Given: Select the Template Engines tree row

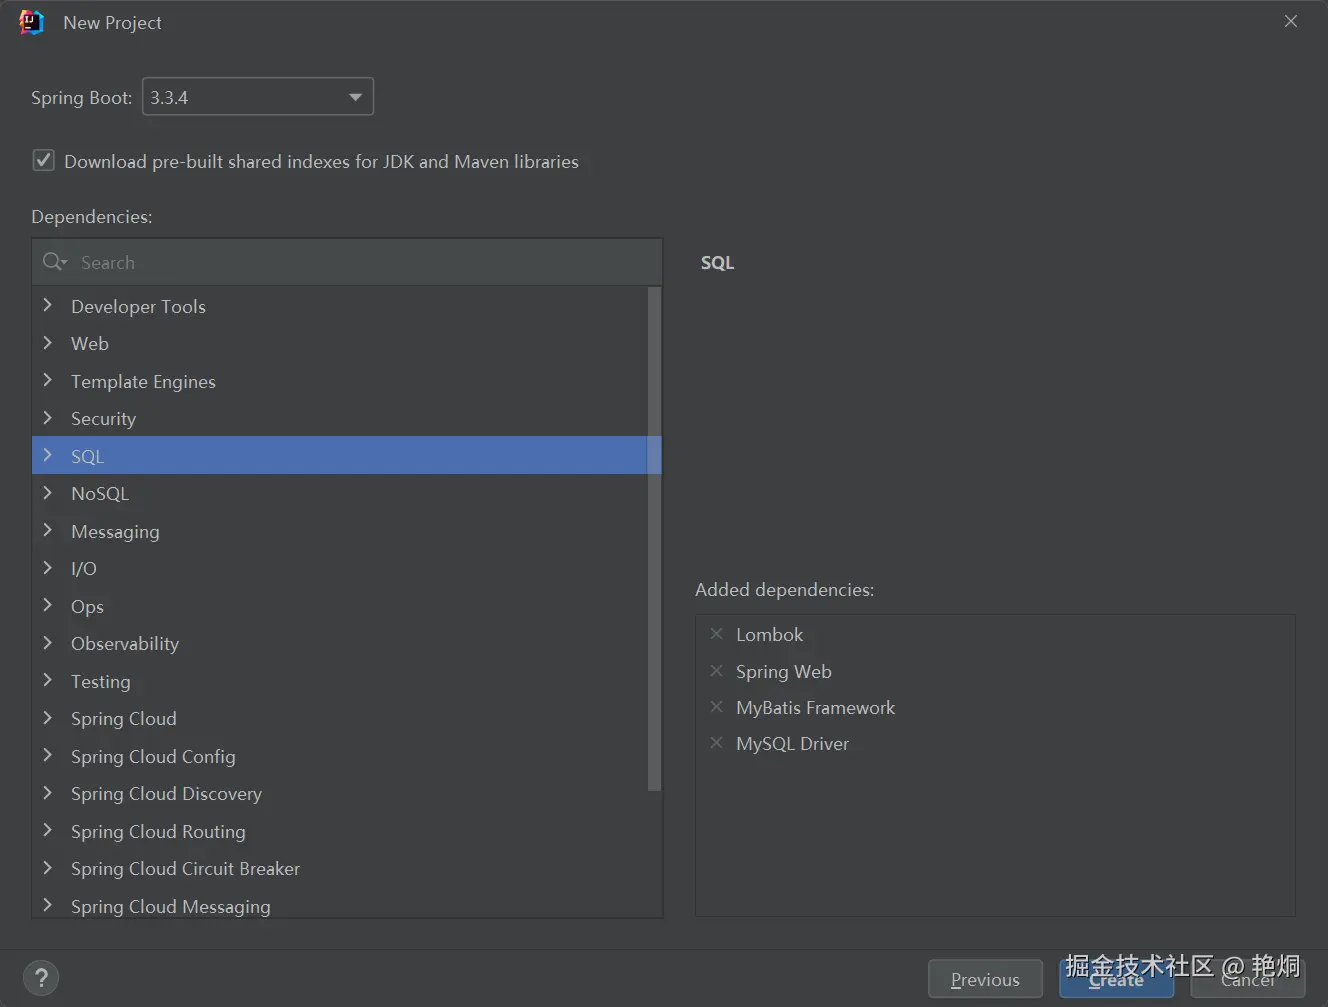Looking at the screenshot, I should tap(340, 381).
